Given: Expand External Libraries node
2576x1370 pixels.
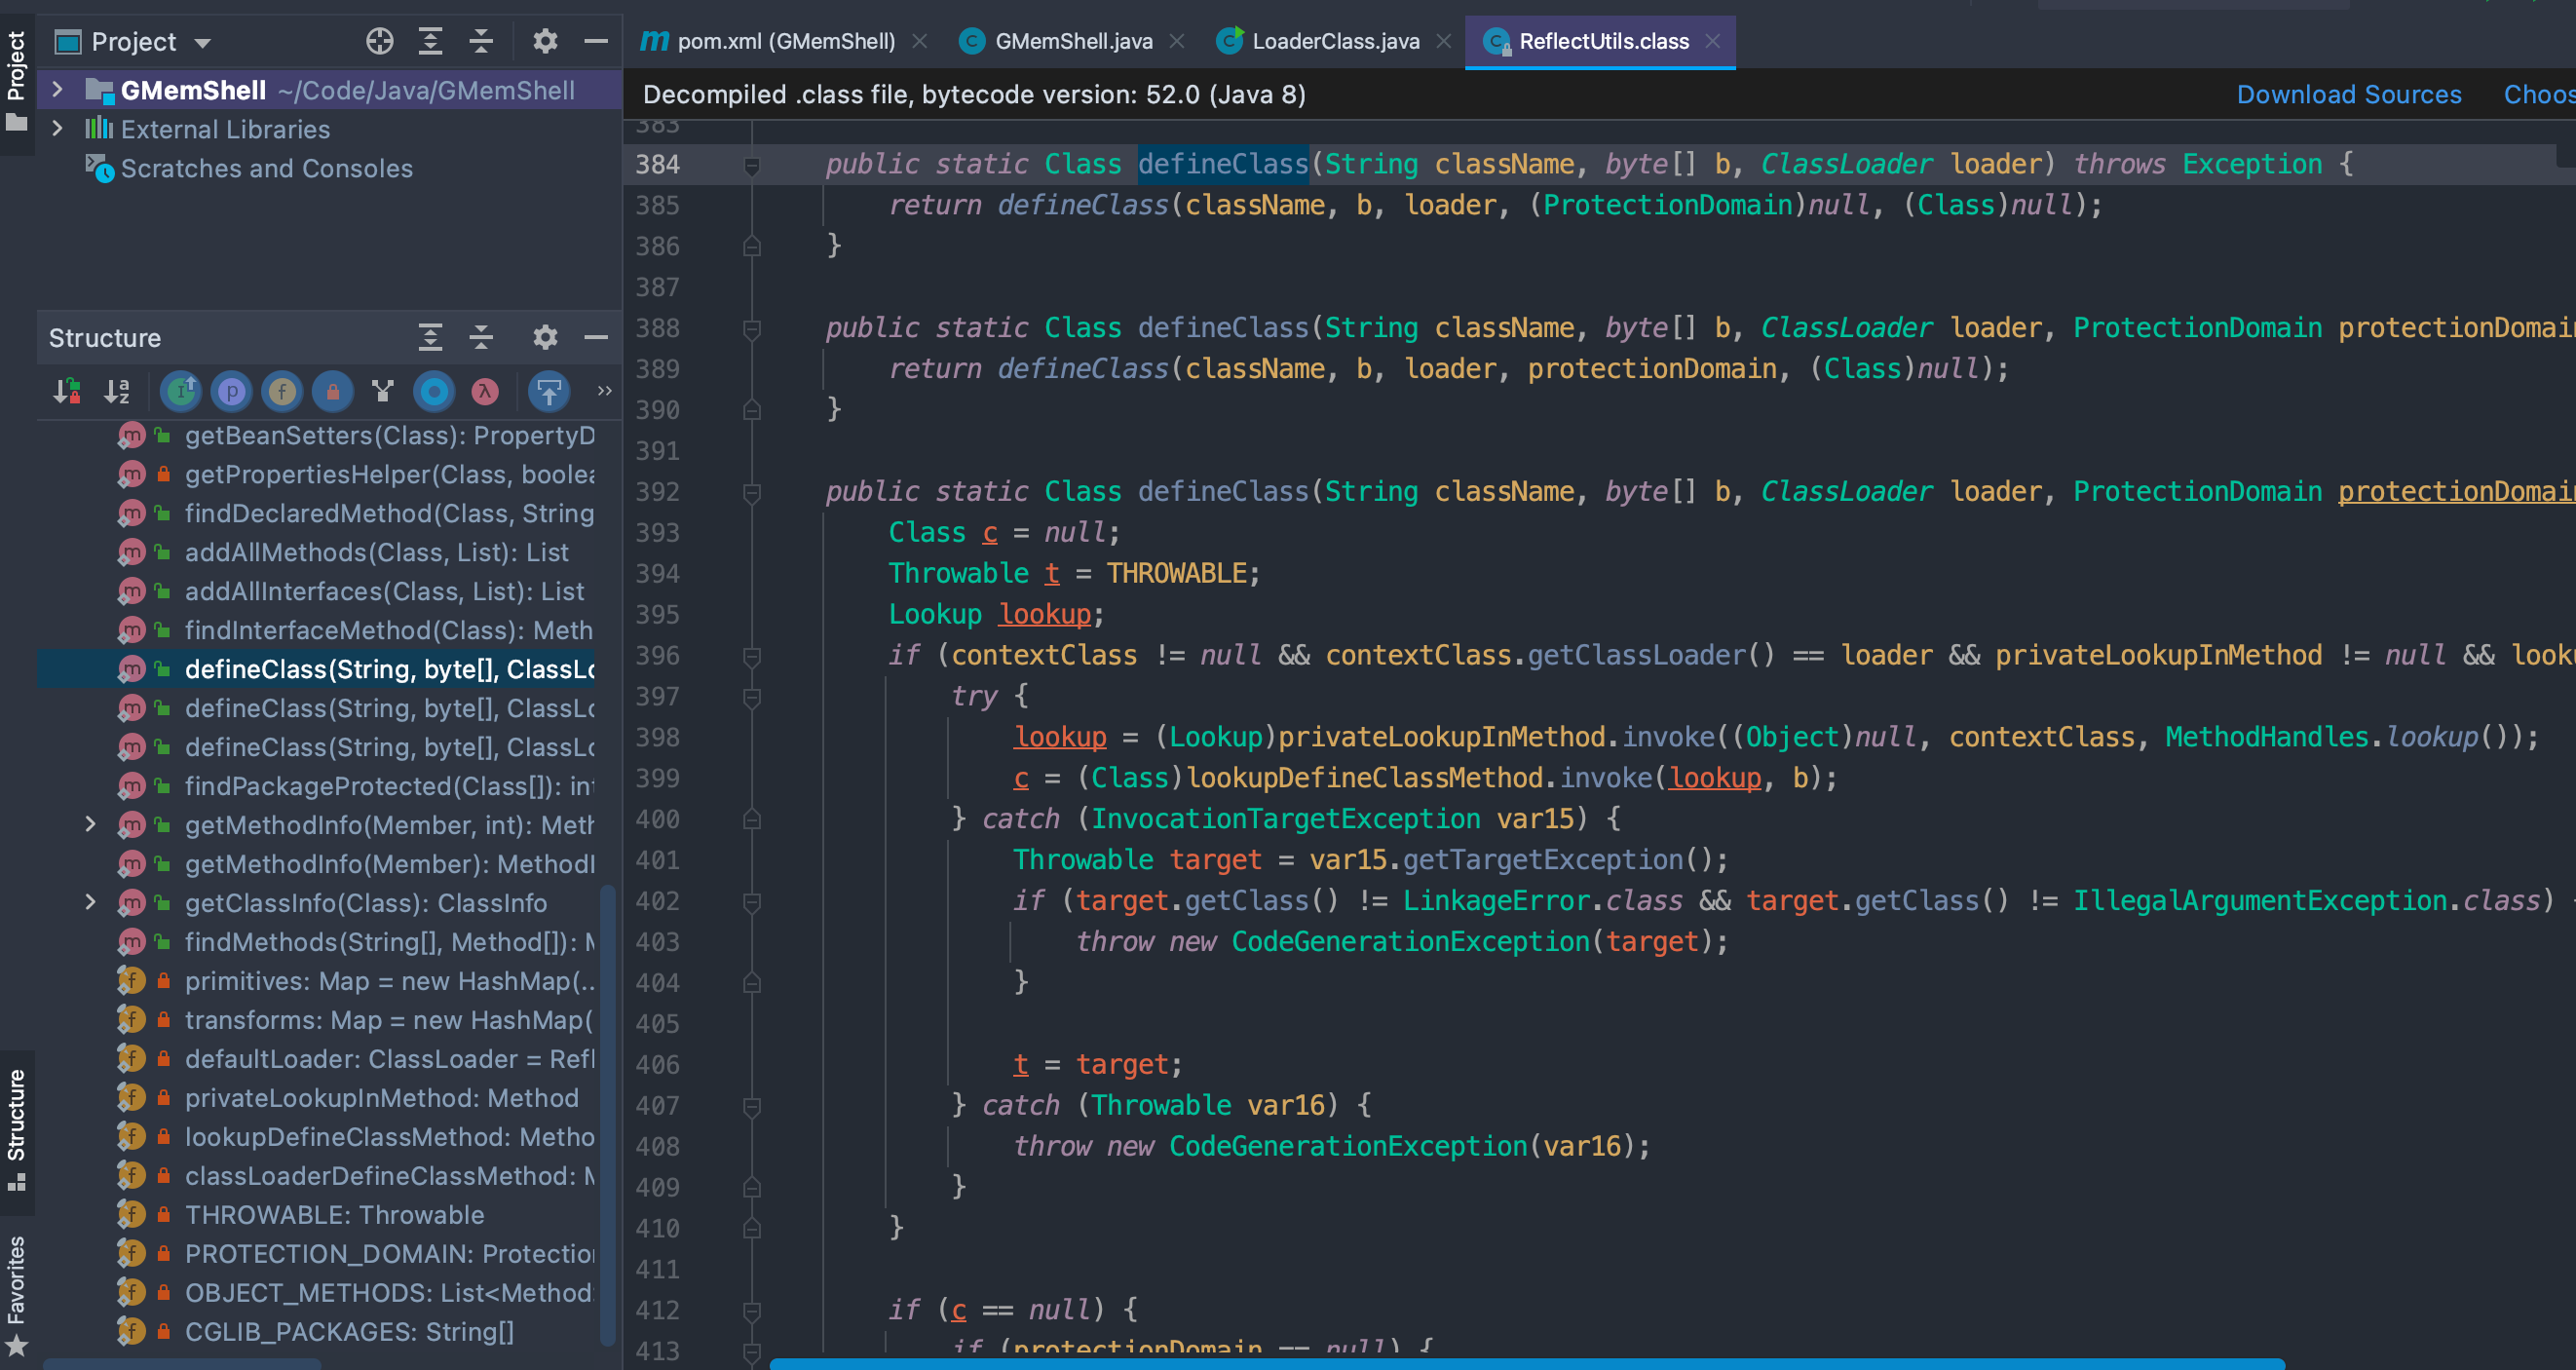Looking at the screenshot, I should (x=57, y=129).
